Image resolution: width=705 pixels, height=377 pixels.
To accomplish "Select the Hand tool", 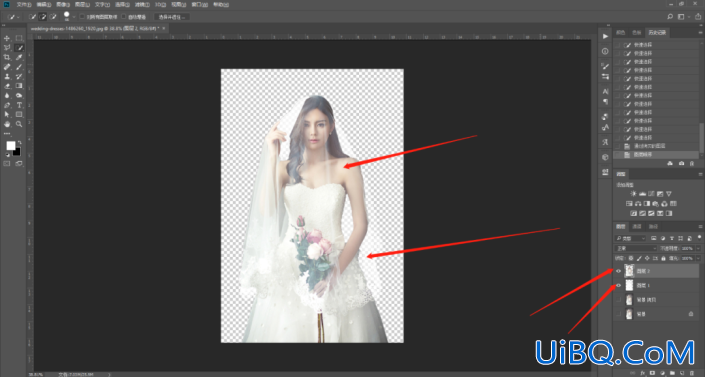I will click(x=7, y=124).
